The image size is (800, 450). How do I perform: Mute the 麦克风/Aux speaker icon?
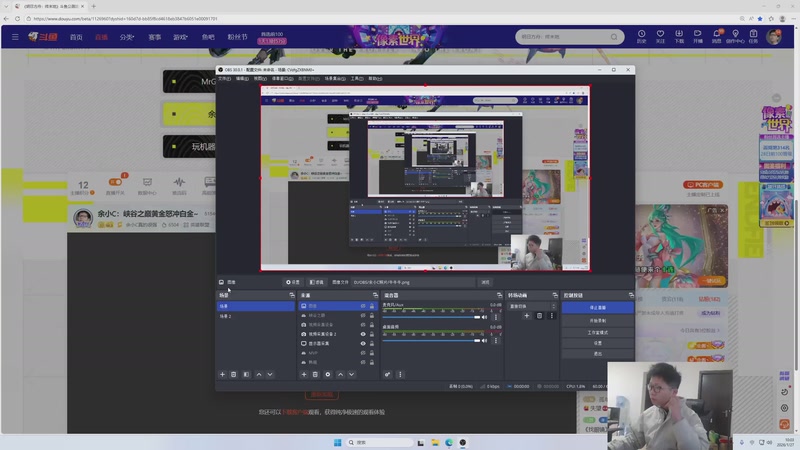485,317
